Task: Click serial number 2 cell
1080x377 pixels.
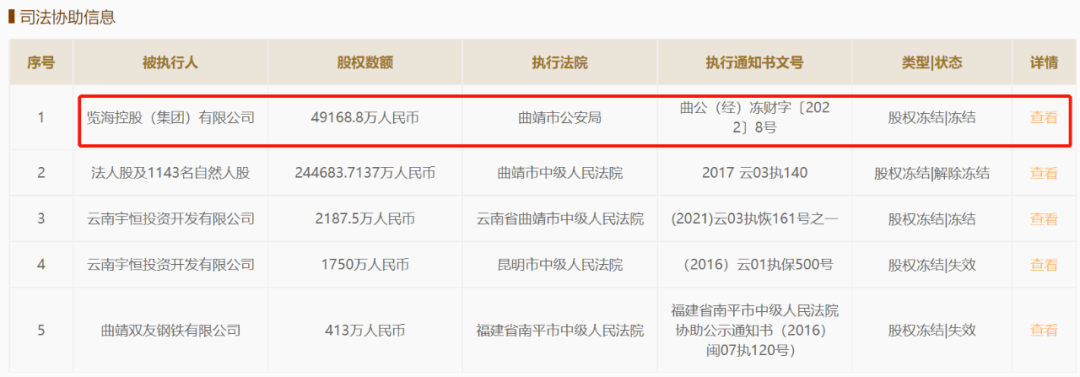Action: pyautogui.click(x=41, y=174)
